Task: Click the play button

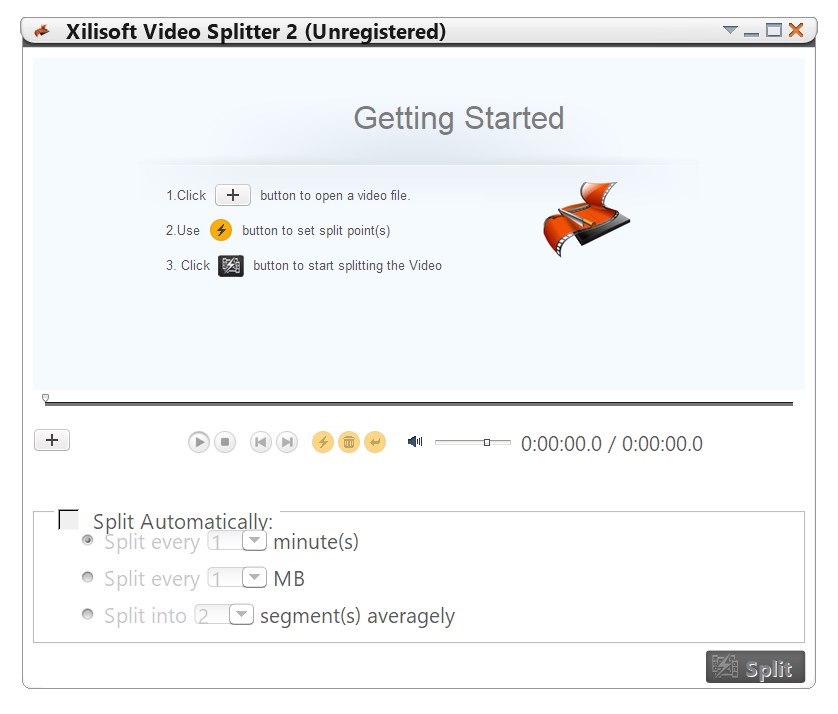Action: pyautogui.click(x=198, y=443)
